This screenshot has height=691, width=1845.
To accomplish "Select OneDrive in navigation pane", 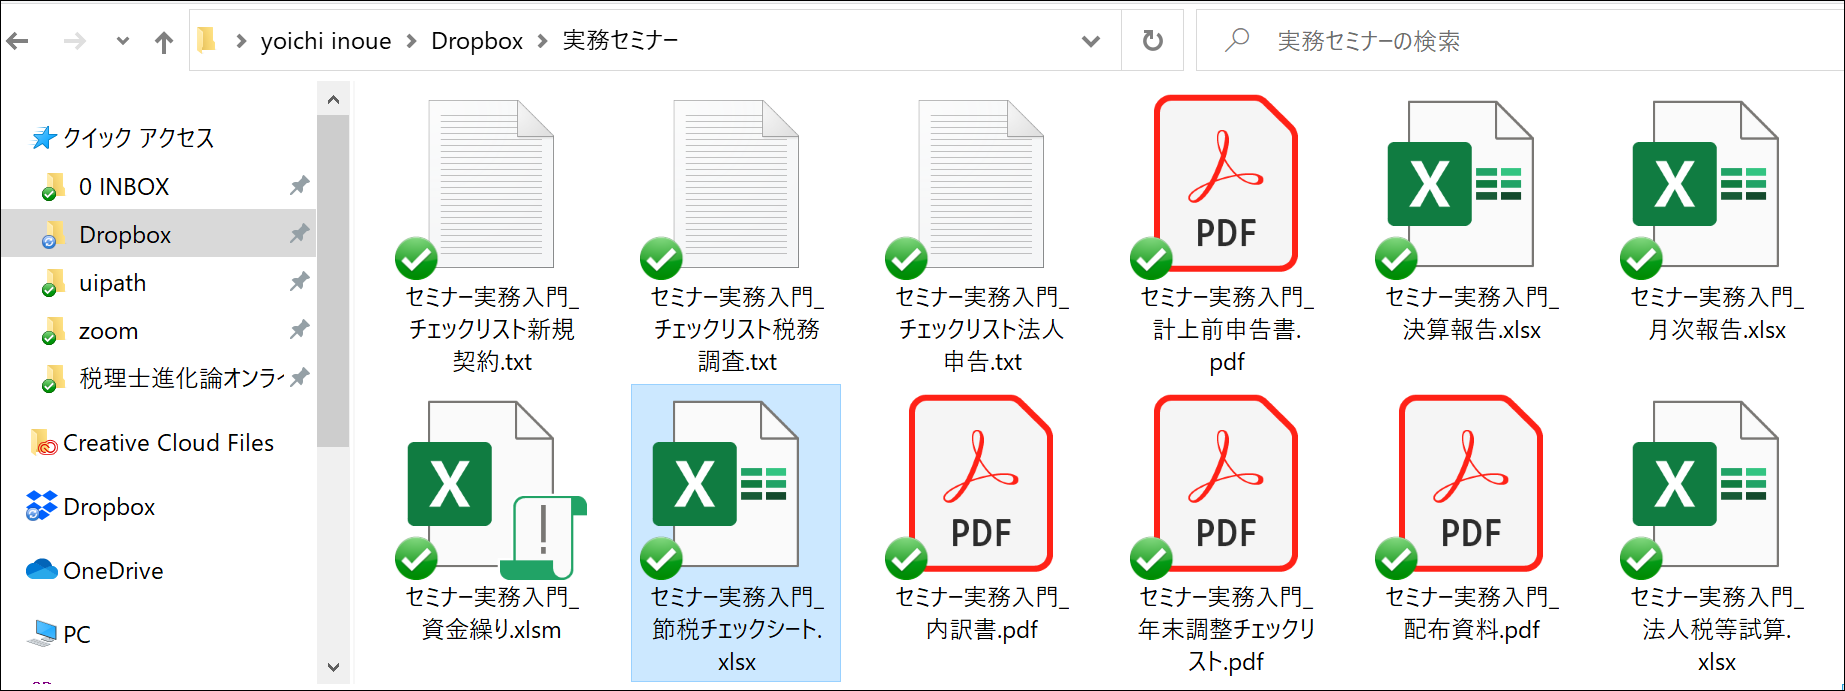I will [x=113, y=571].
